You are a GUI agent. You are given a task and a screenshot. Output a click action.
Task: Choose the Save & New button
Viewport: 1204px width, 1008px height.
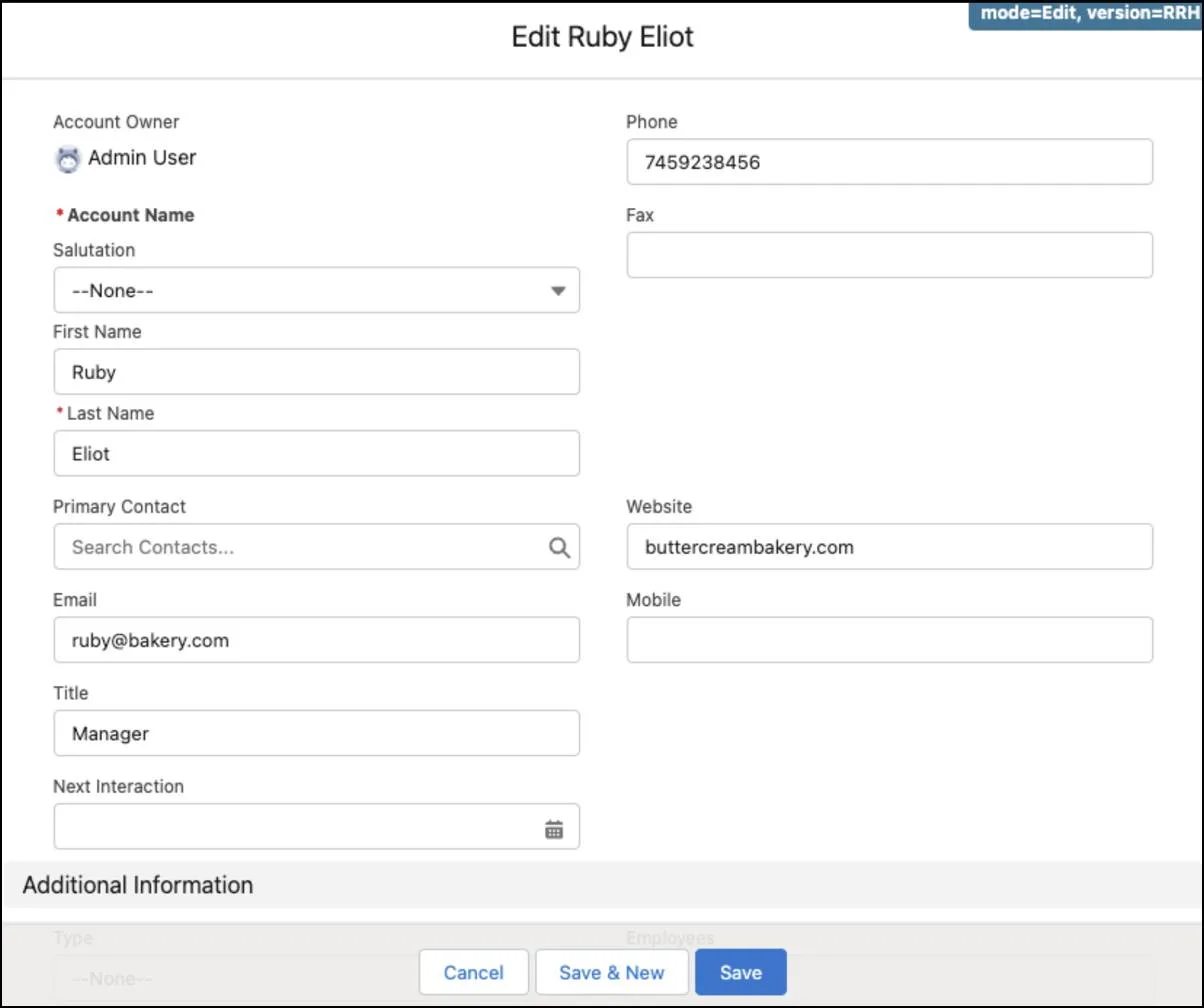[x=612, y=973]
